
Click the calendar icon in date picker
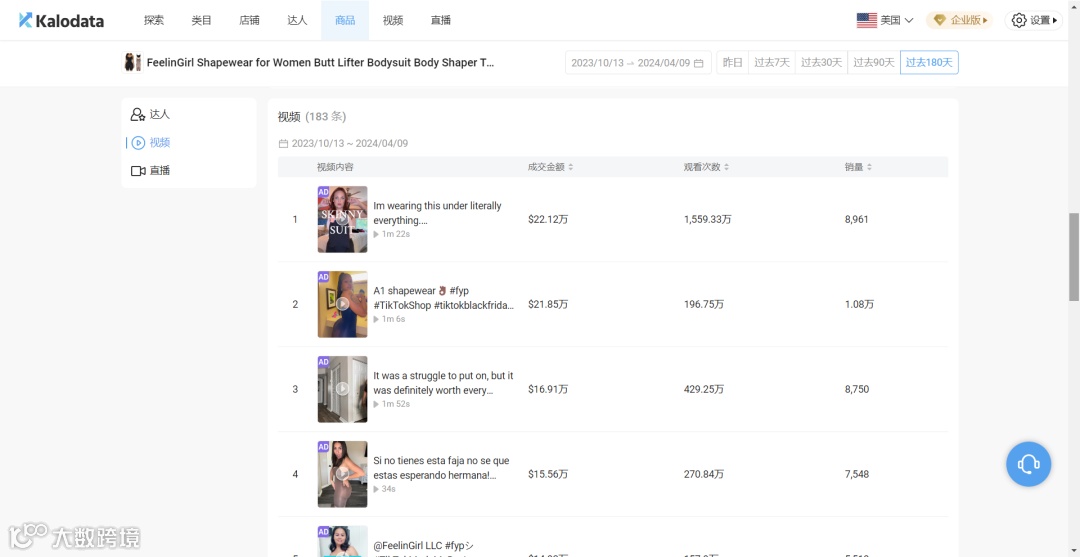click(x=698, y=63)
